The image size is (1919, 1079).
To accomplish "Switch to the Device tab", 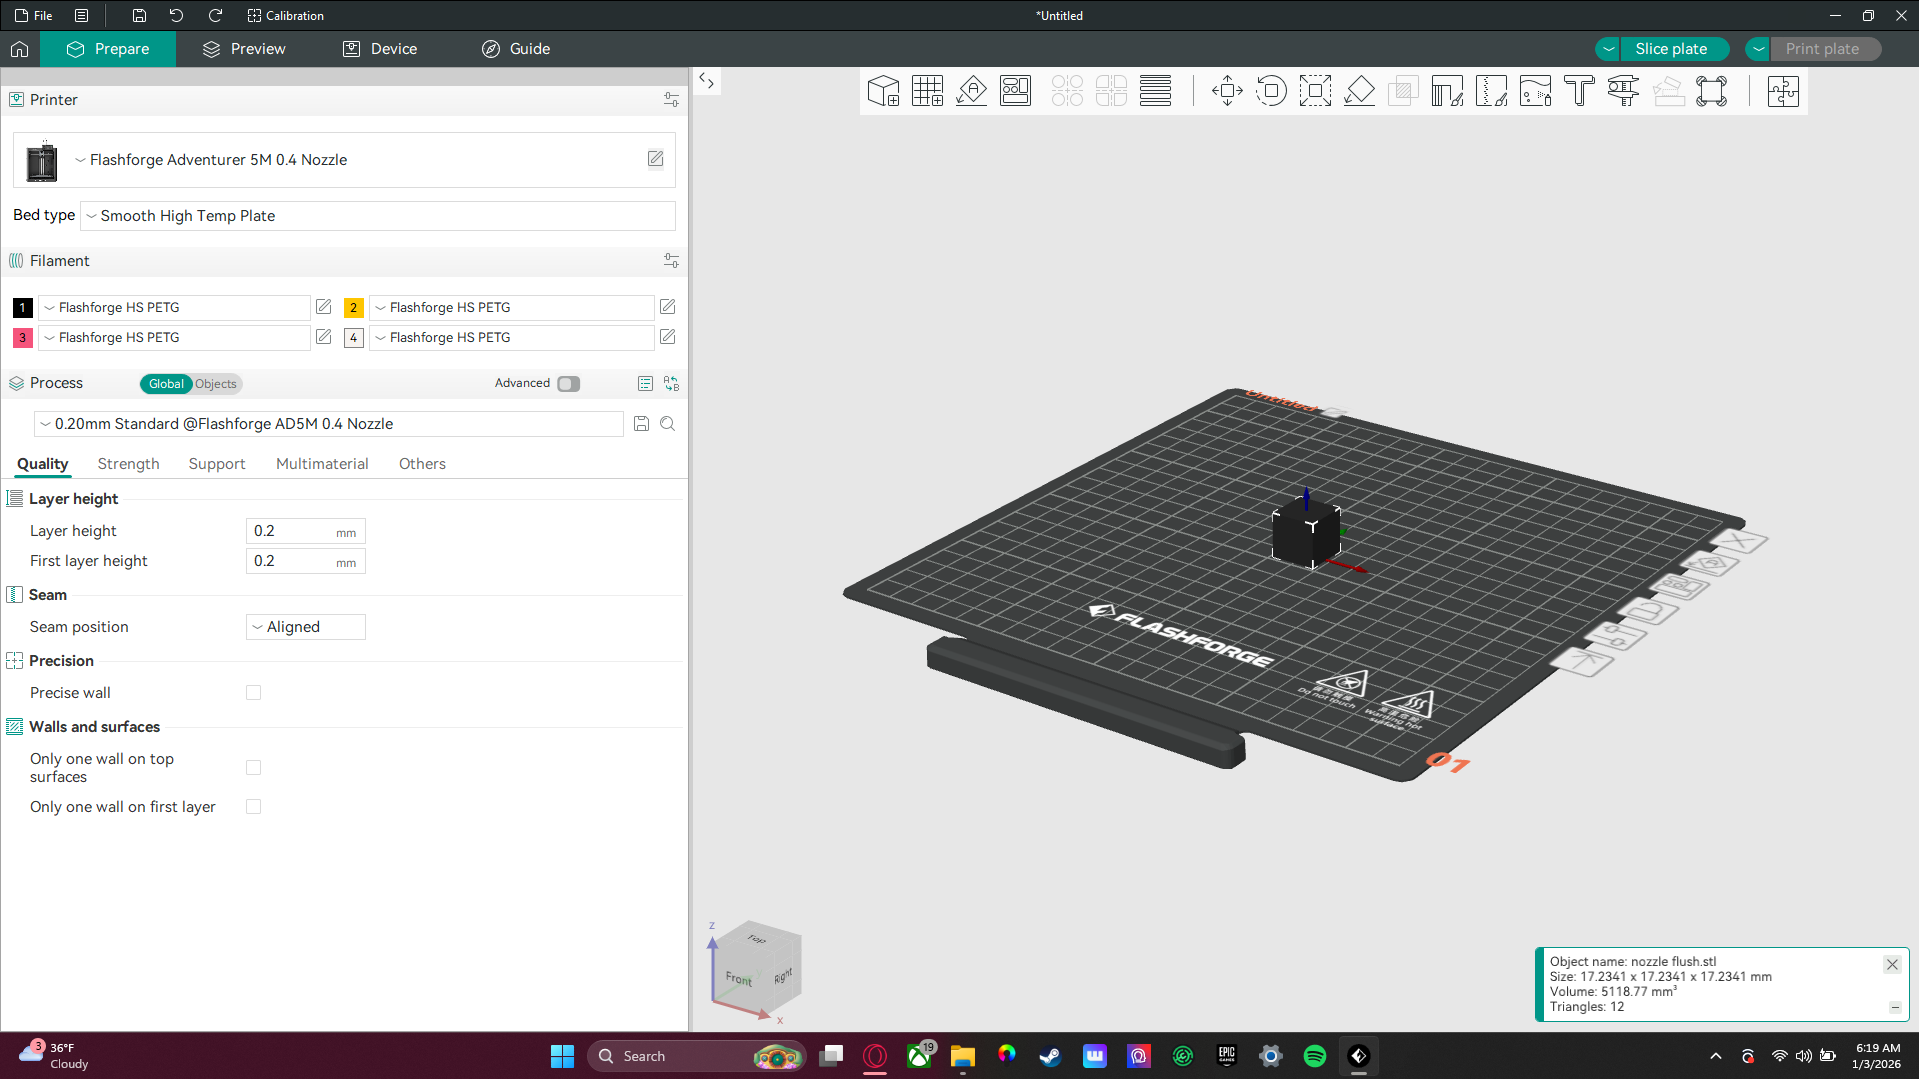I will pyautogui.click(x=380, y=49).
